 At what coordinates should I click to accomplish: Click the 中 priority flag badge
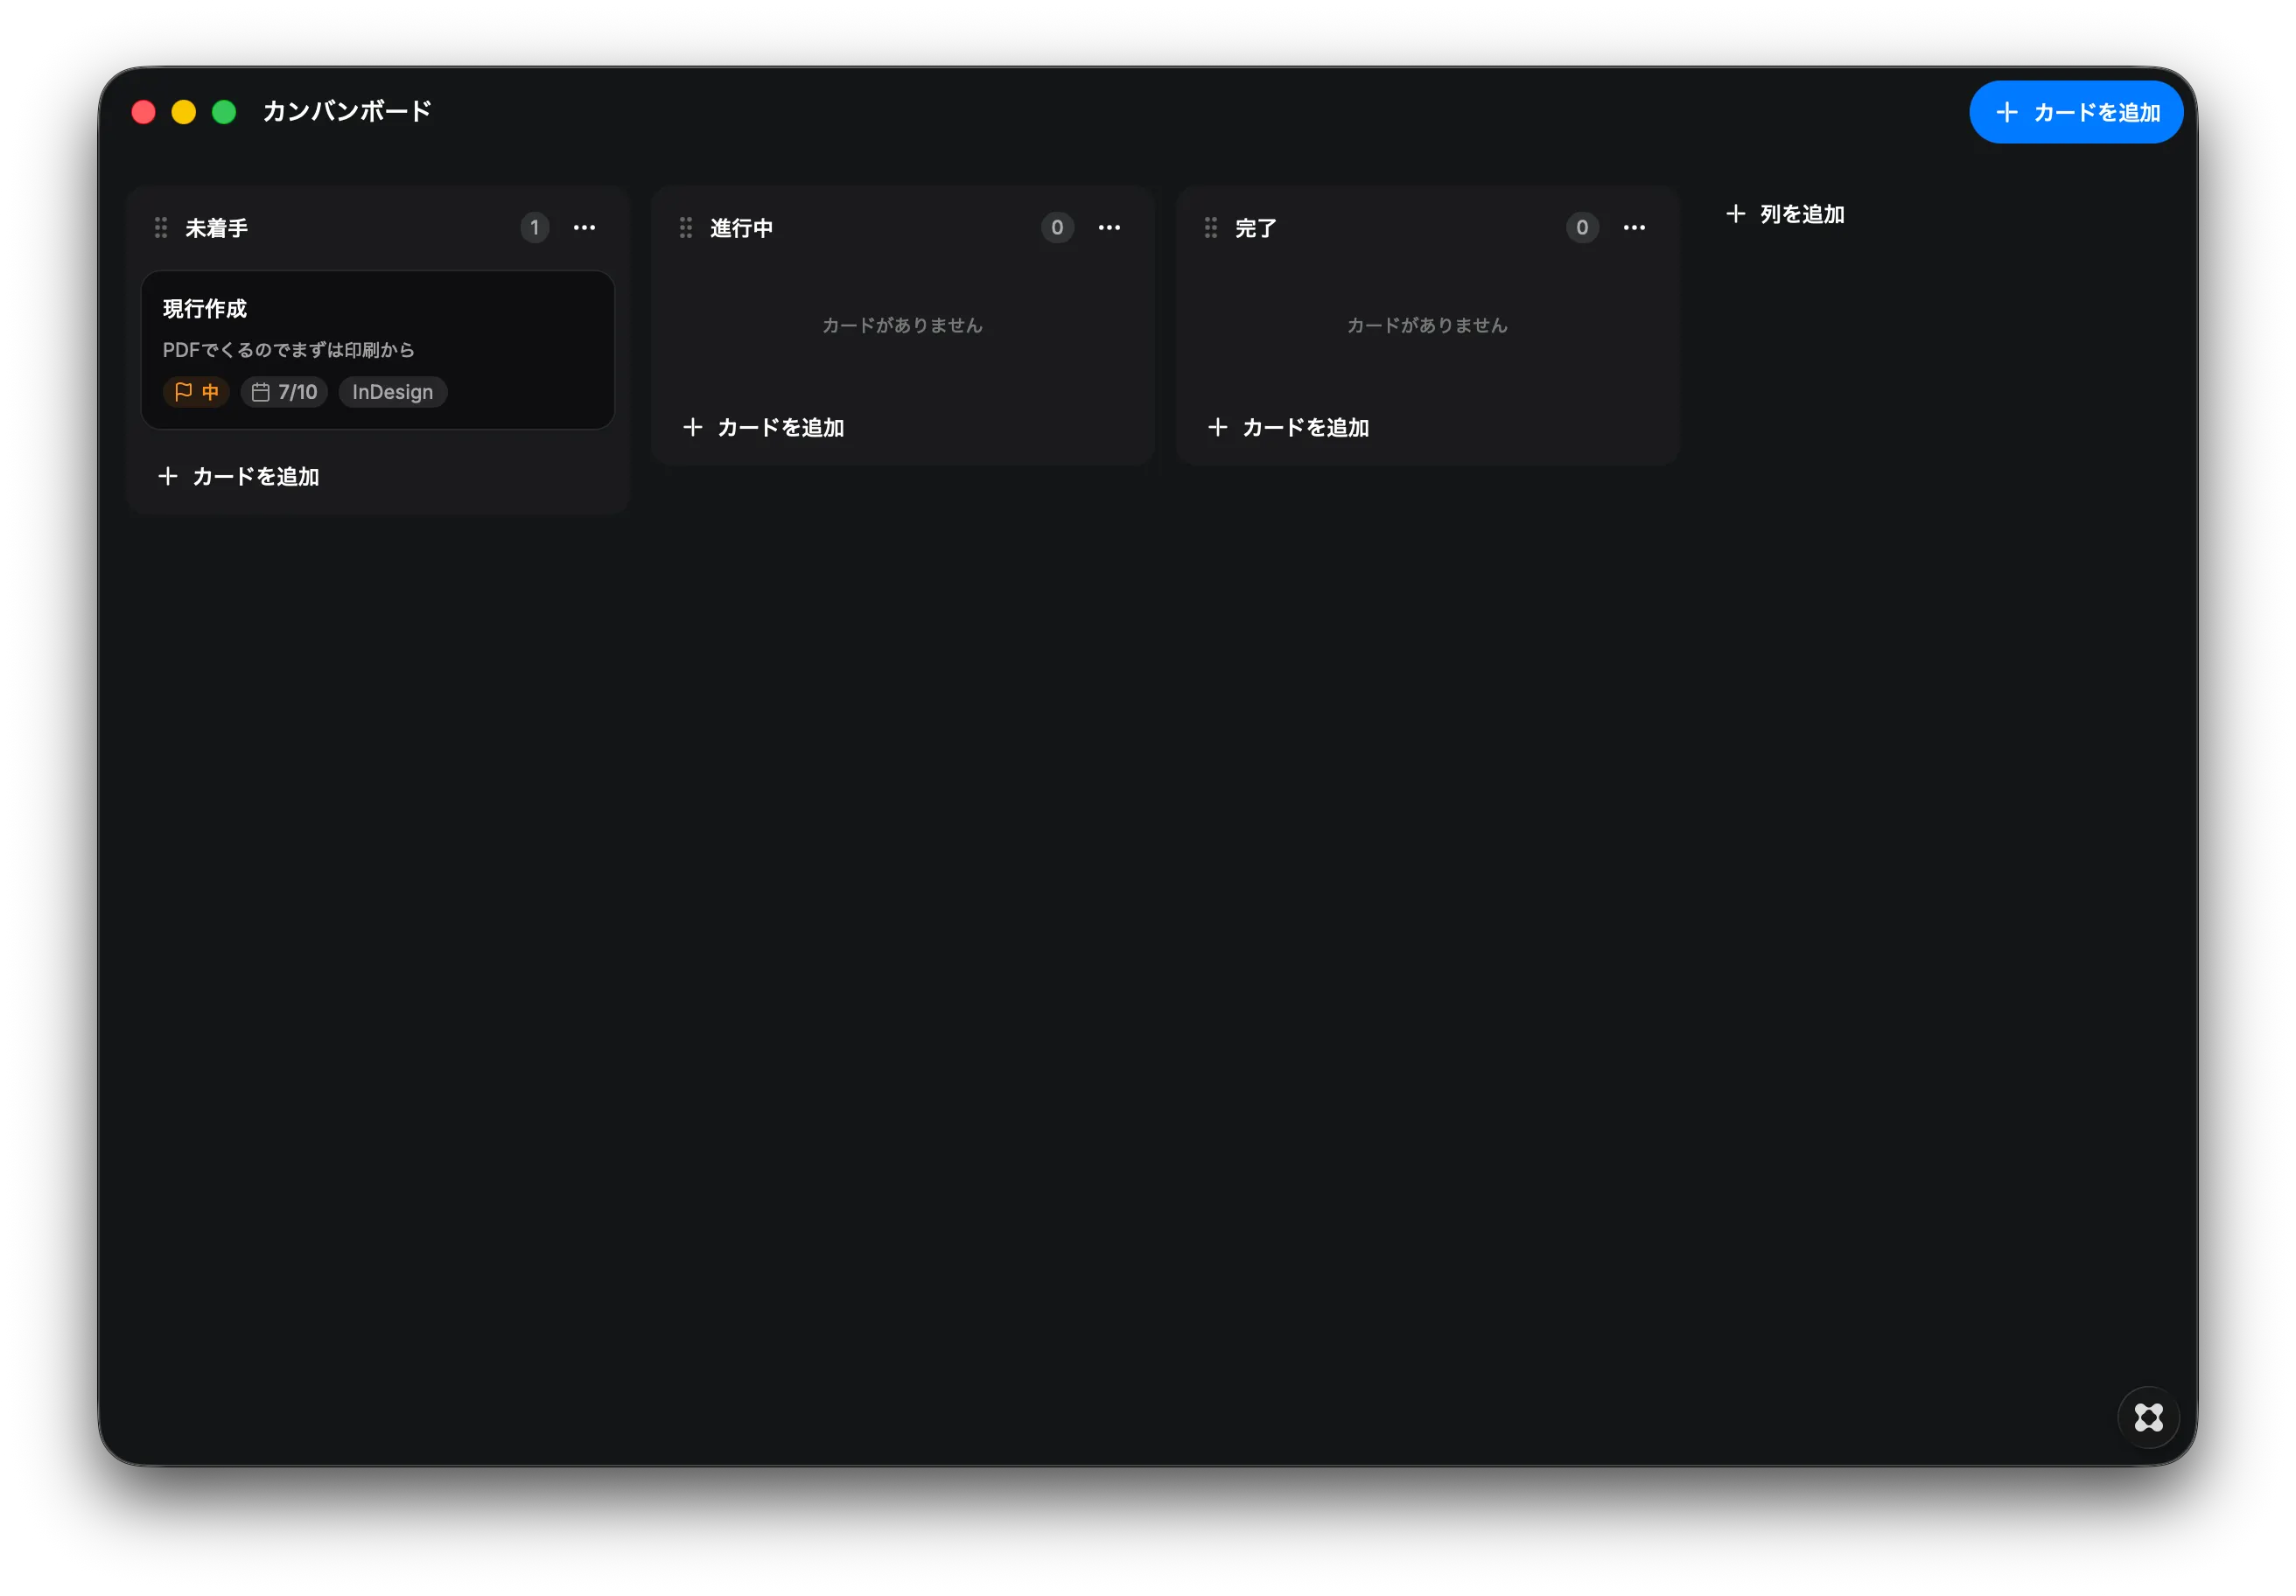196,392
